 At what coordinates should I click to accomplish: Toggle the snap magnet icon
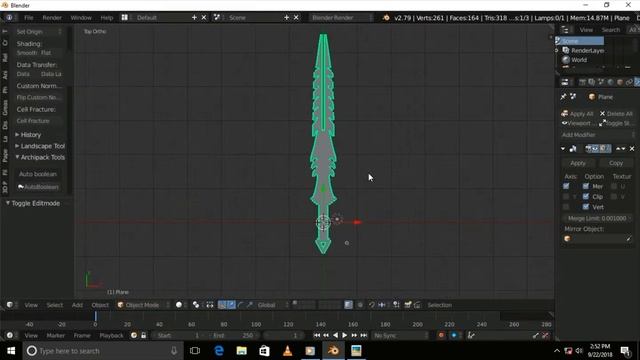tap(371, 305)
